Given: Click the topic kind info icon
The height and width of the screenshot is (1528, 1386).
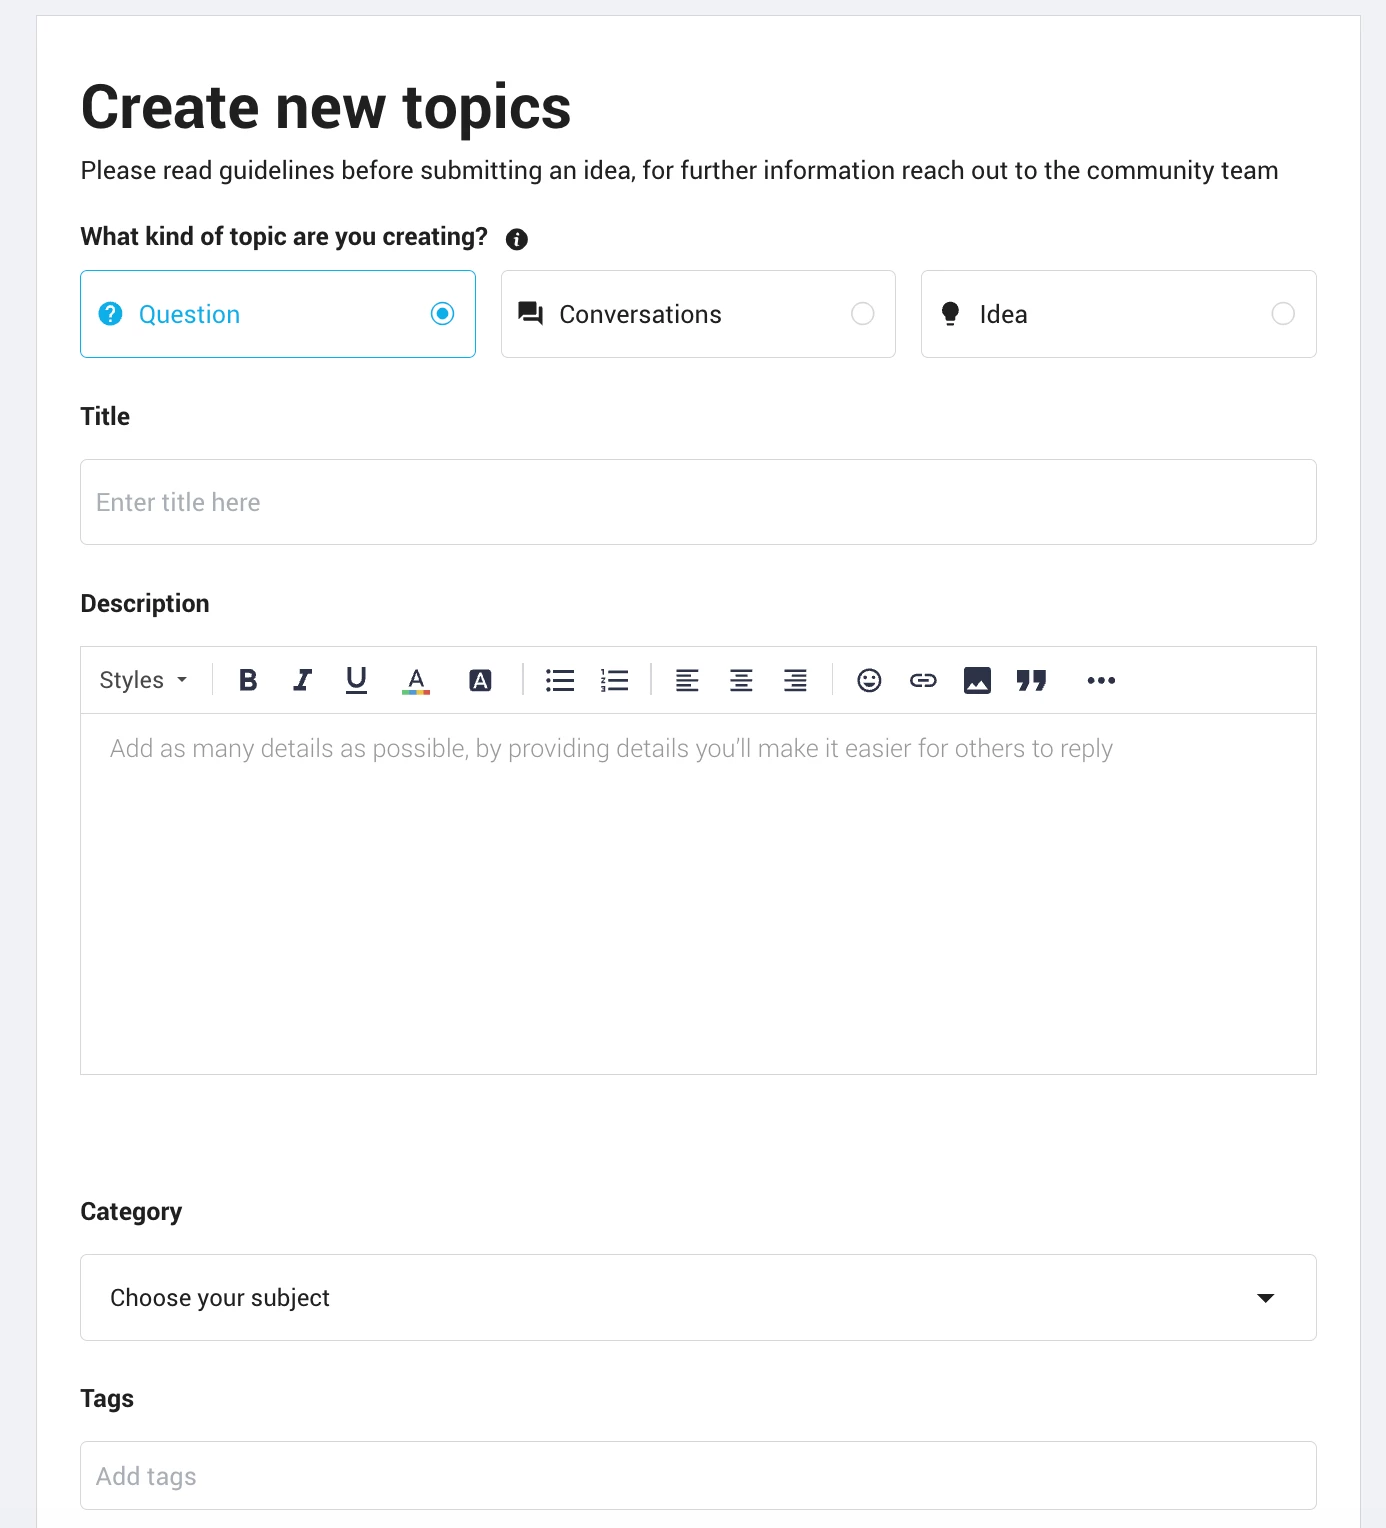Looking at the screenshot, I should coord(517,239).
